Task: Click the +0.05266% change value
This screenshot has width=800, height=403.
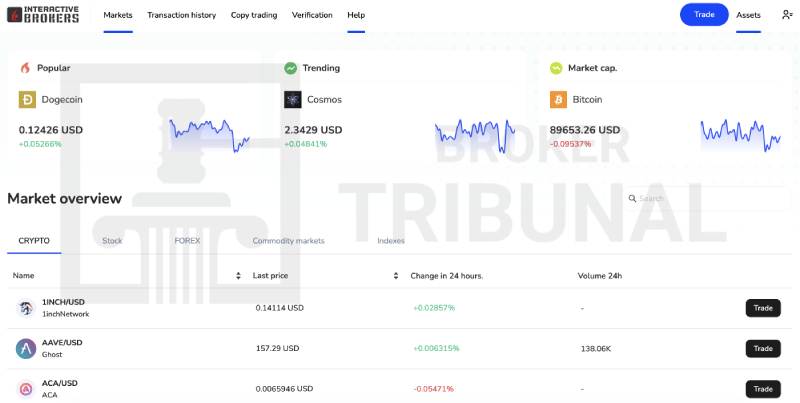Action: click(x=40, y=144)
